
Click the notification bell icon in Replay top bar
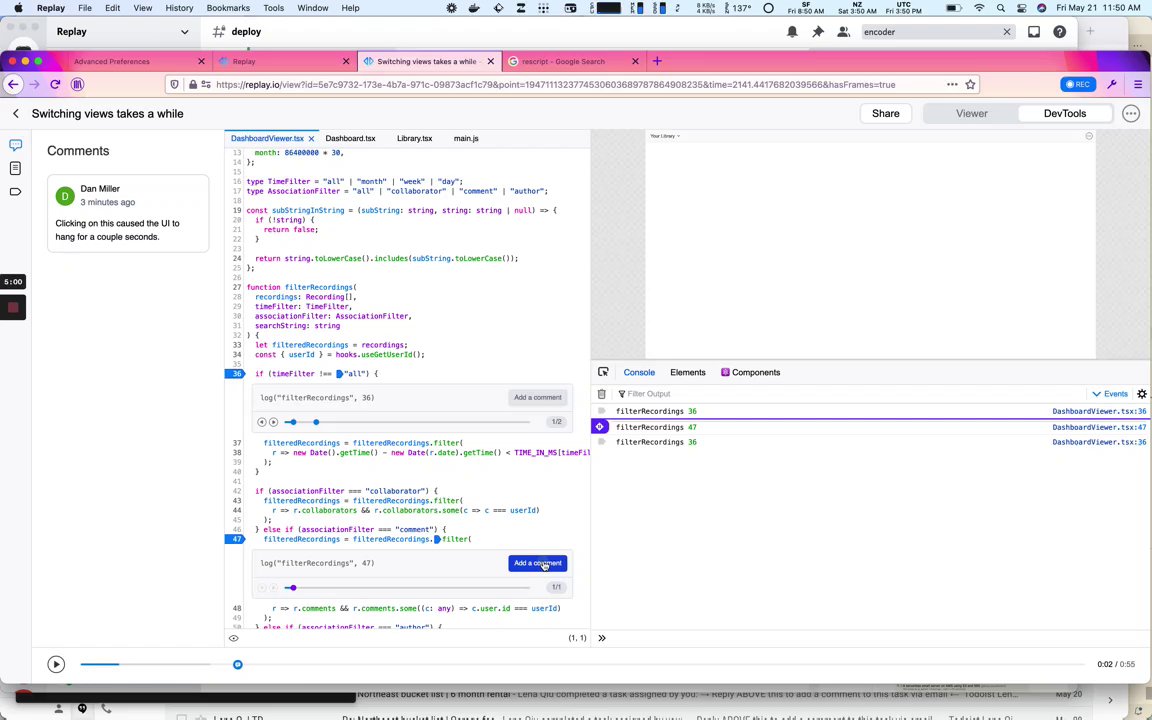(792, 32)
